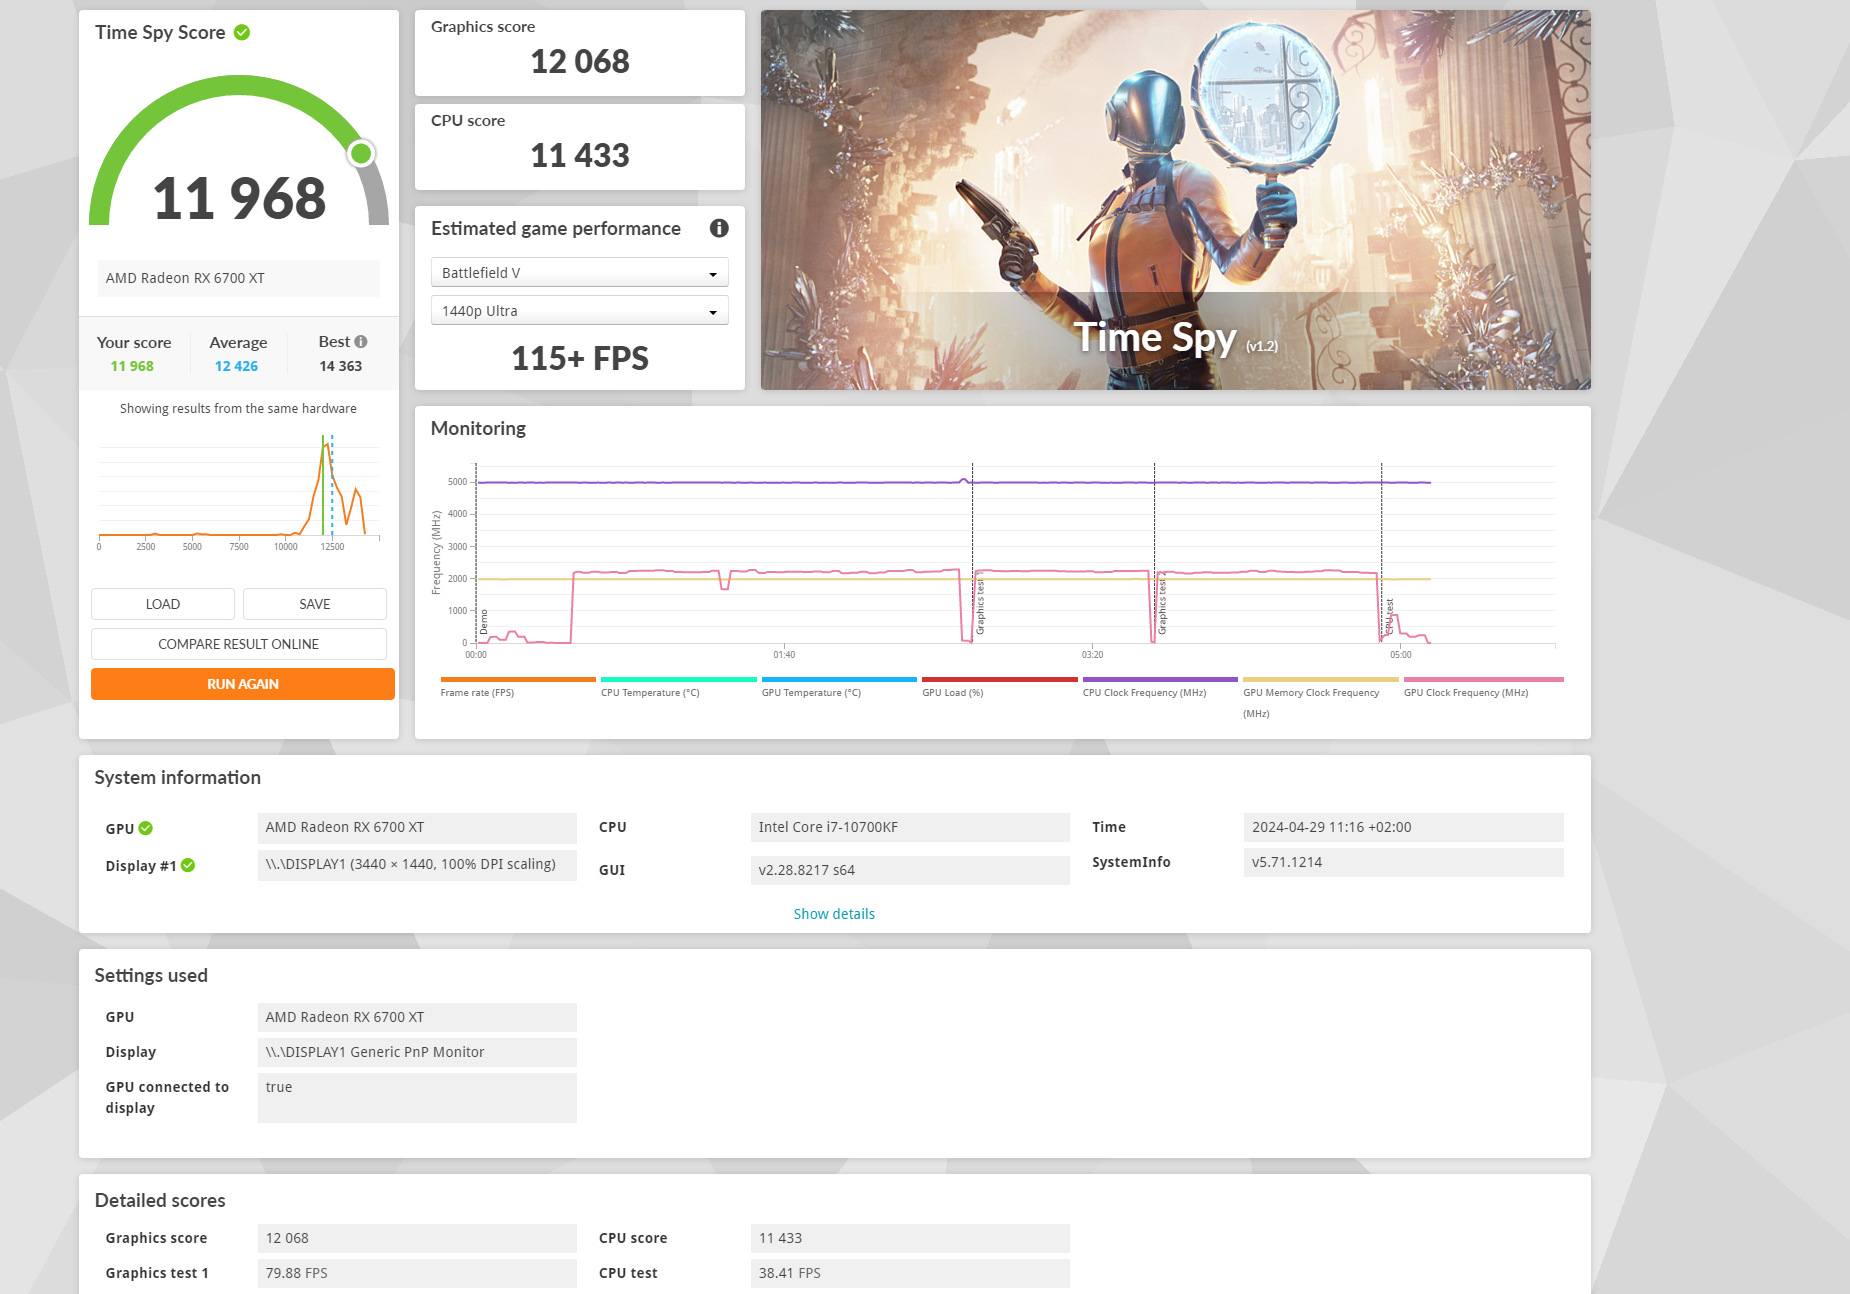
Task: Toggle CPU Clock Frequency (MHz) legend series
Action: pos(1160,687)
